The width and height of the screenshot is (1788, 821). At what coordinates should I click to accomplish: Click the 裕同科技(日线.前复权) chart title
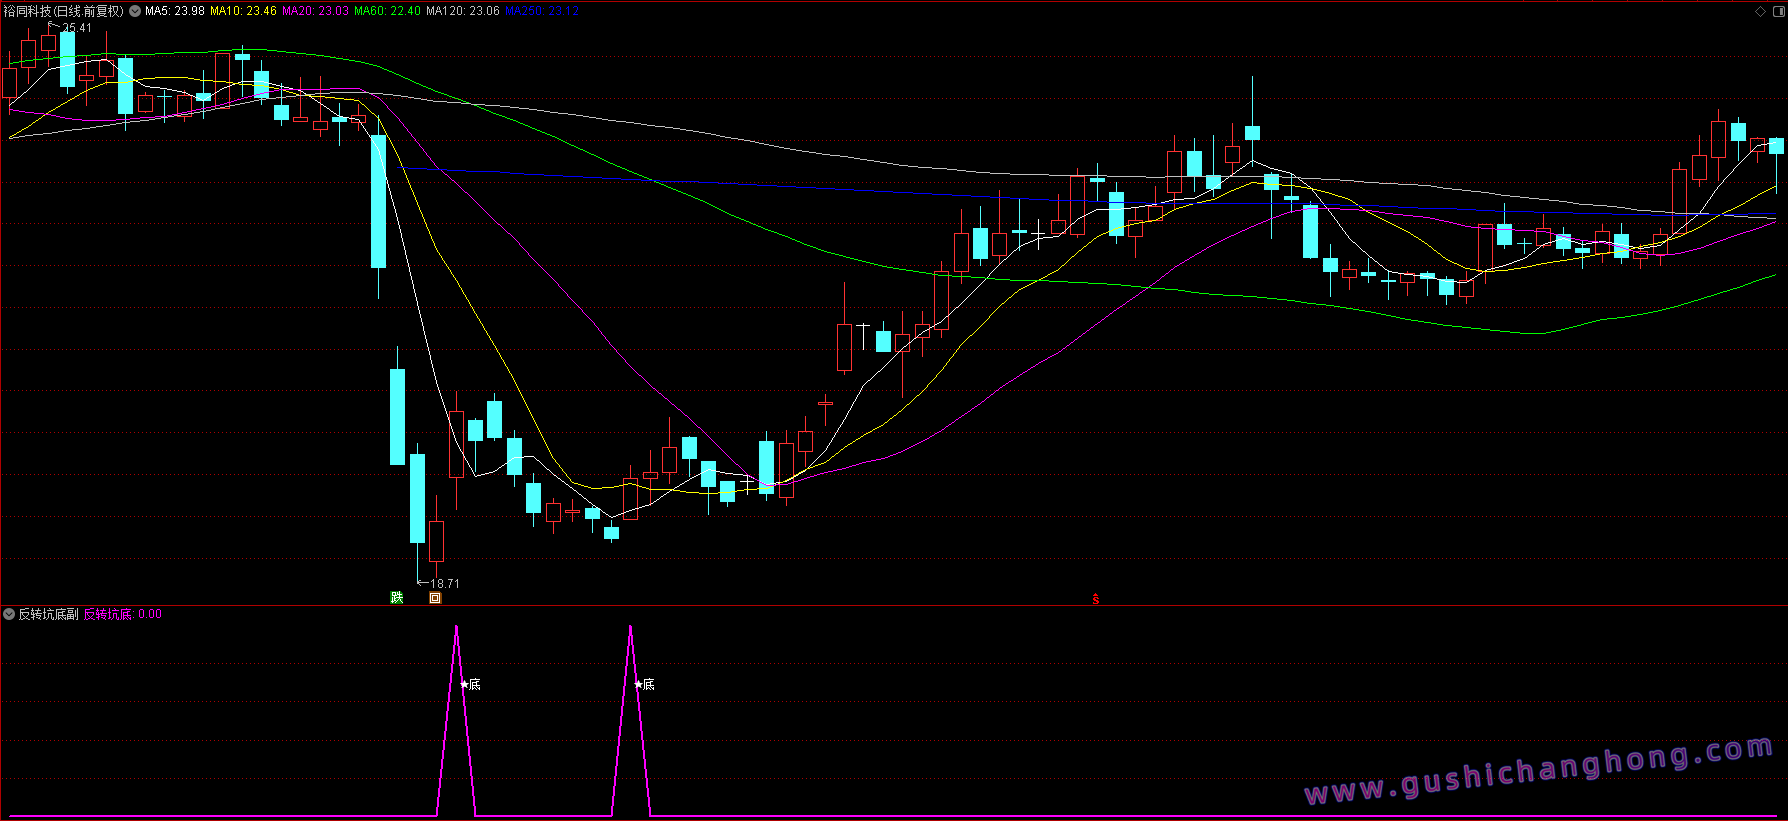[x=64, y=11]
